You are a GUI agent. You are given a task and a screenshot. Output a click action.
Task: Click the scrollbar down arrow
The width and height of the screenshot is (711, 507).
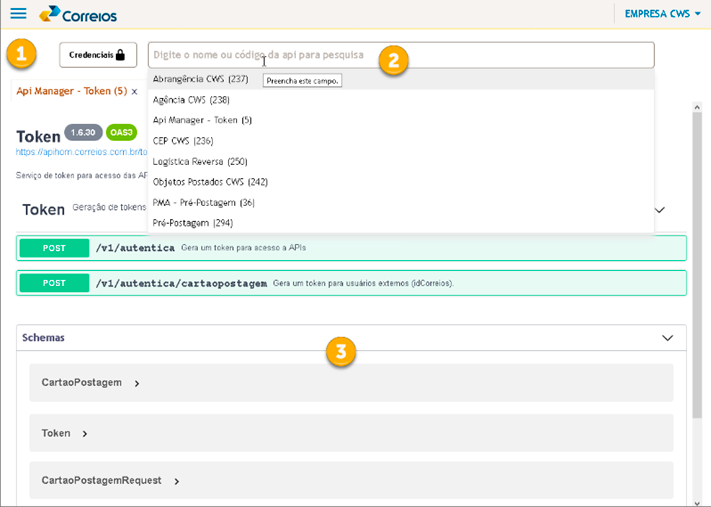(697, 503)
